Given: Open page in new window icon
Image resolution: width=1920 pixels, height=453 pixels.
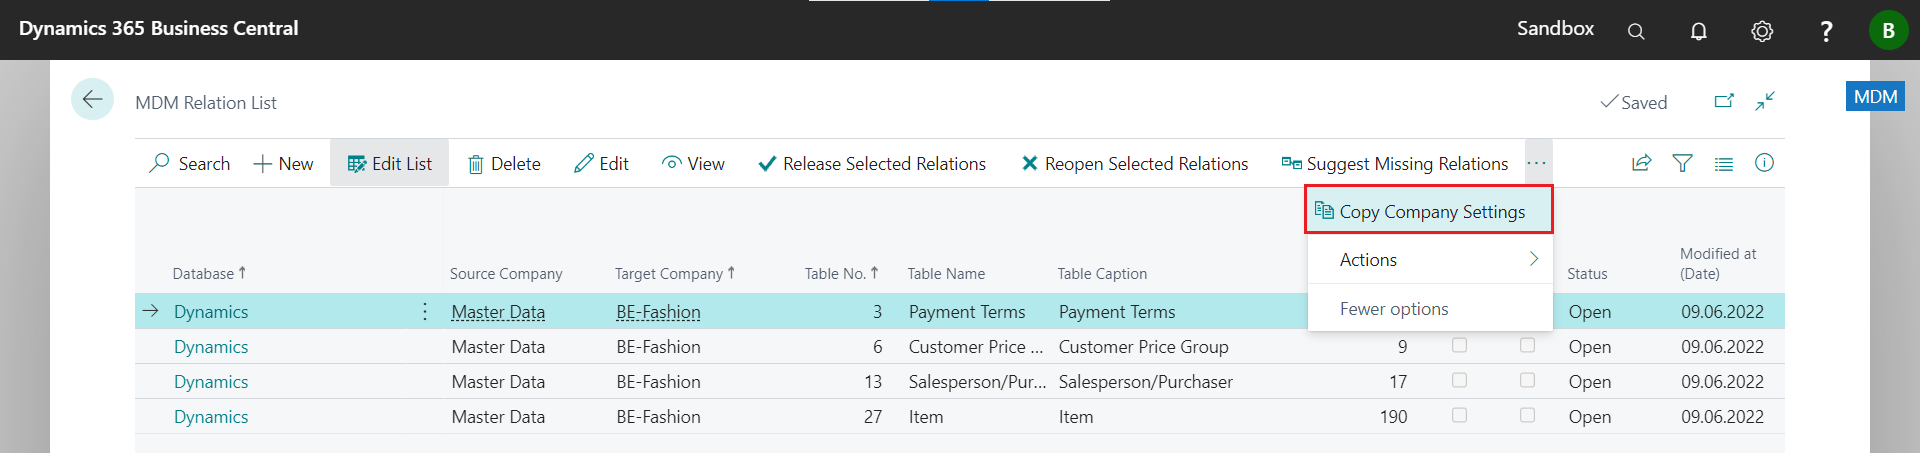Looking at the screenshot, I should pyautogui.click(x=1724, y=101).
